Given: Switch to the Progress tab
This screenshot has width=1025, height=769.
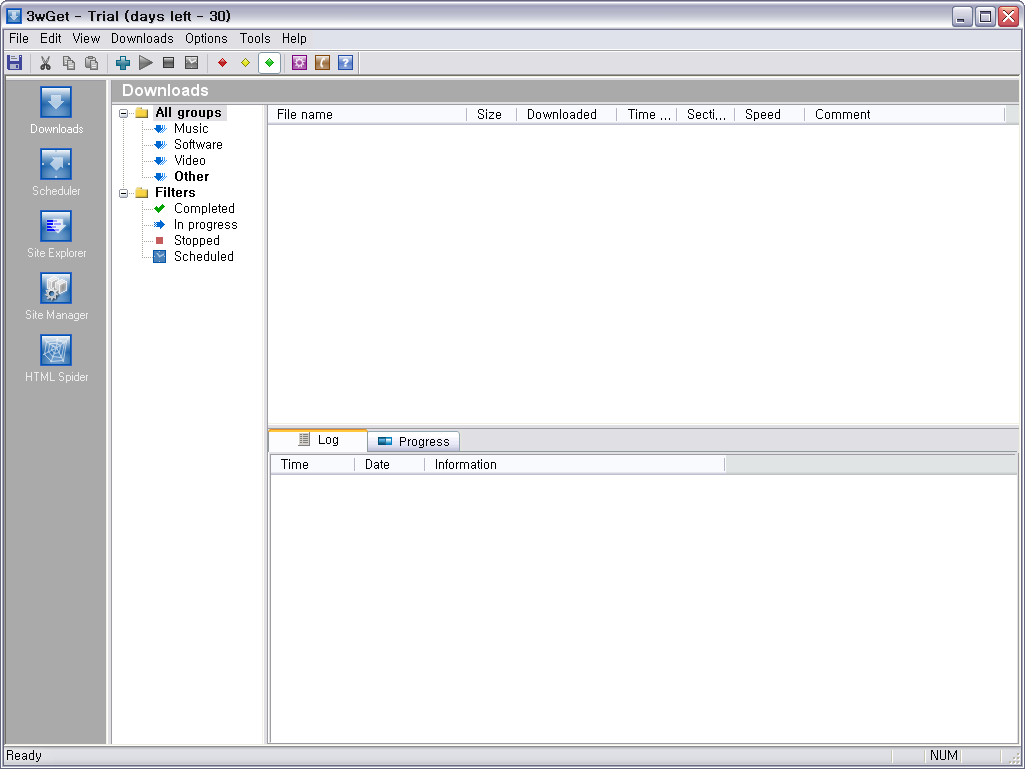Looking at the screenshot, I should [x=414, y=441].
